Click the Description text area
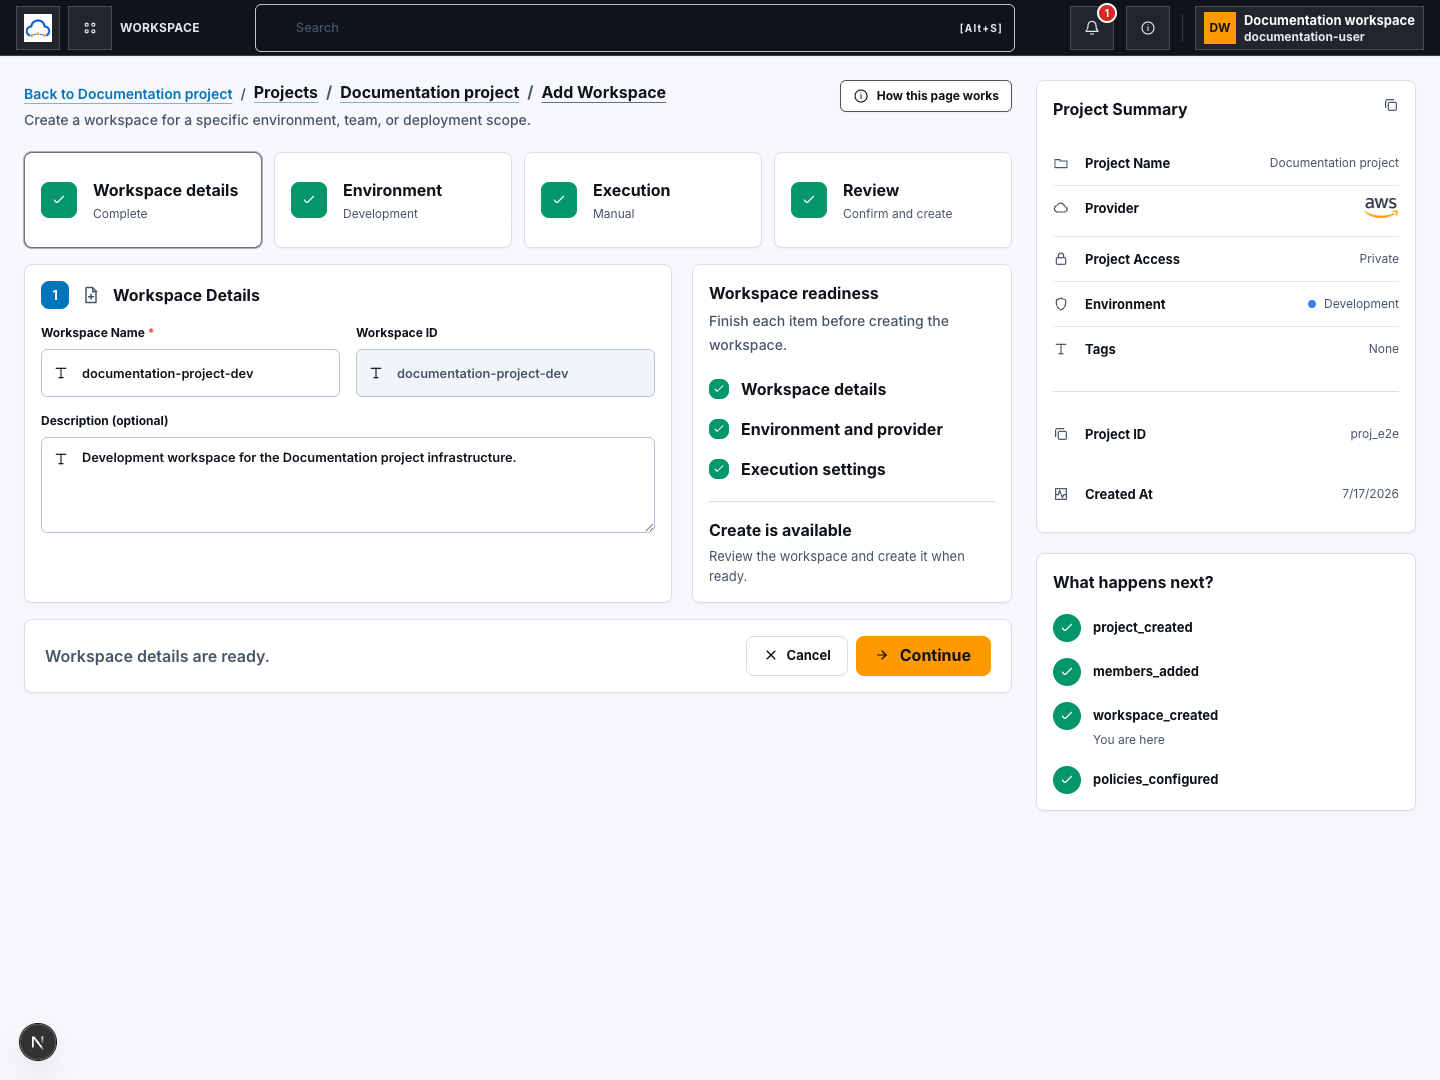Viewport: 1440px width, 1080px height. (x=348, y=485)
